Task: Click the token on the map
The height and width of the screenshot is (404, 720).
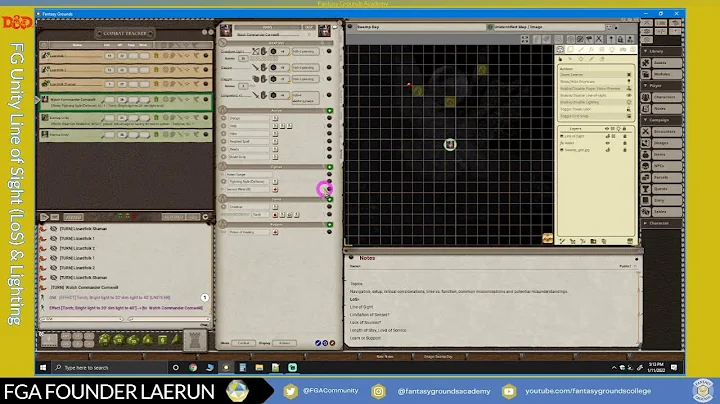Action: coord(450,145)
